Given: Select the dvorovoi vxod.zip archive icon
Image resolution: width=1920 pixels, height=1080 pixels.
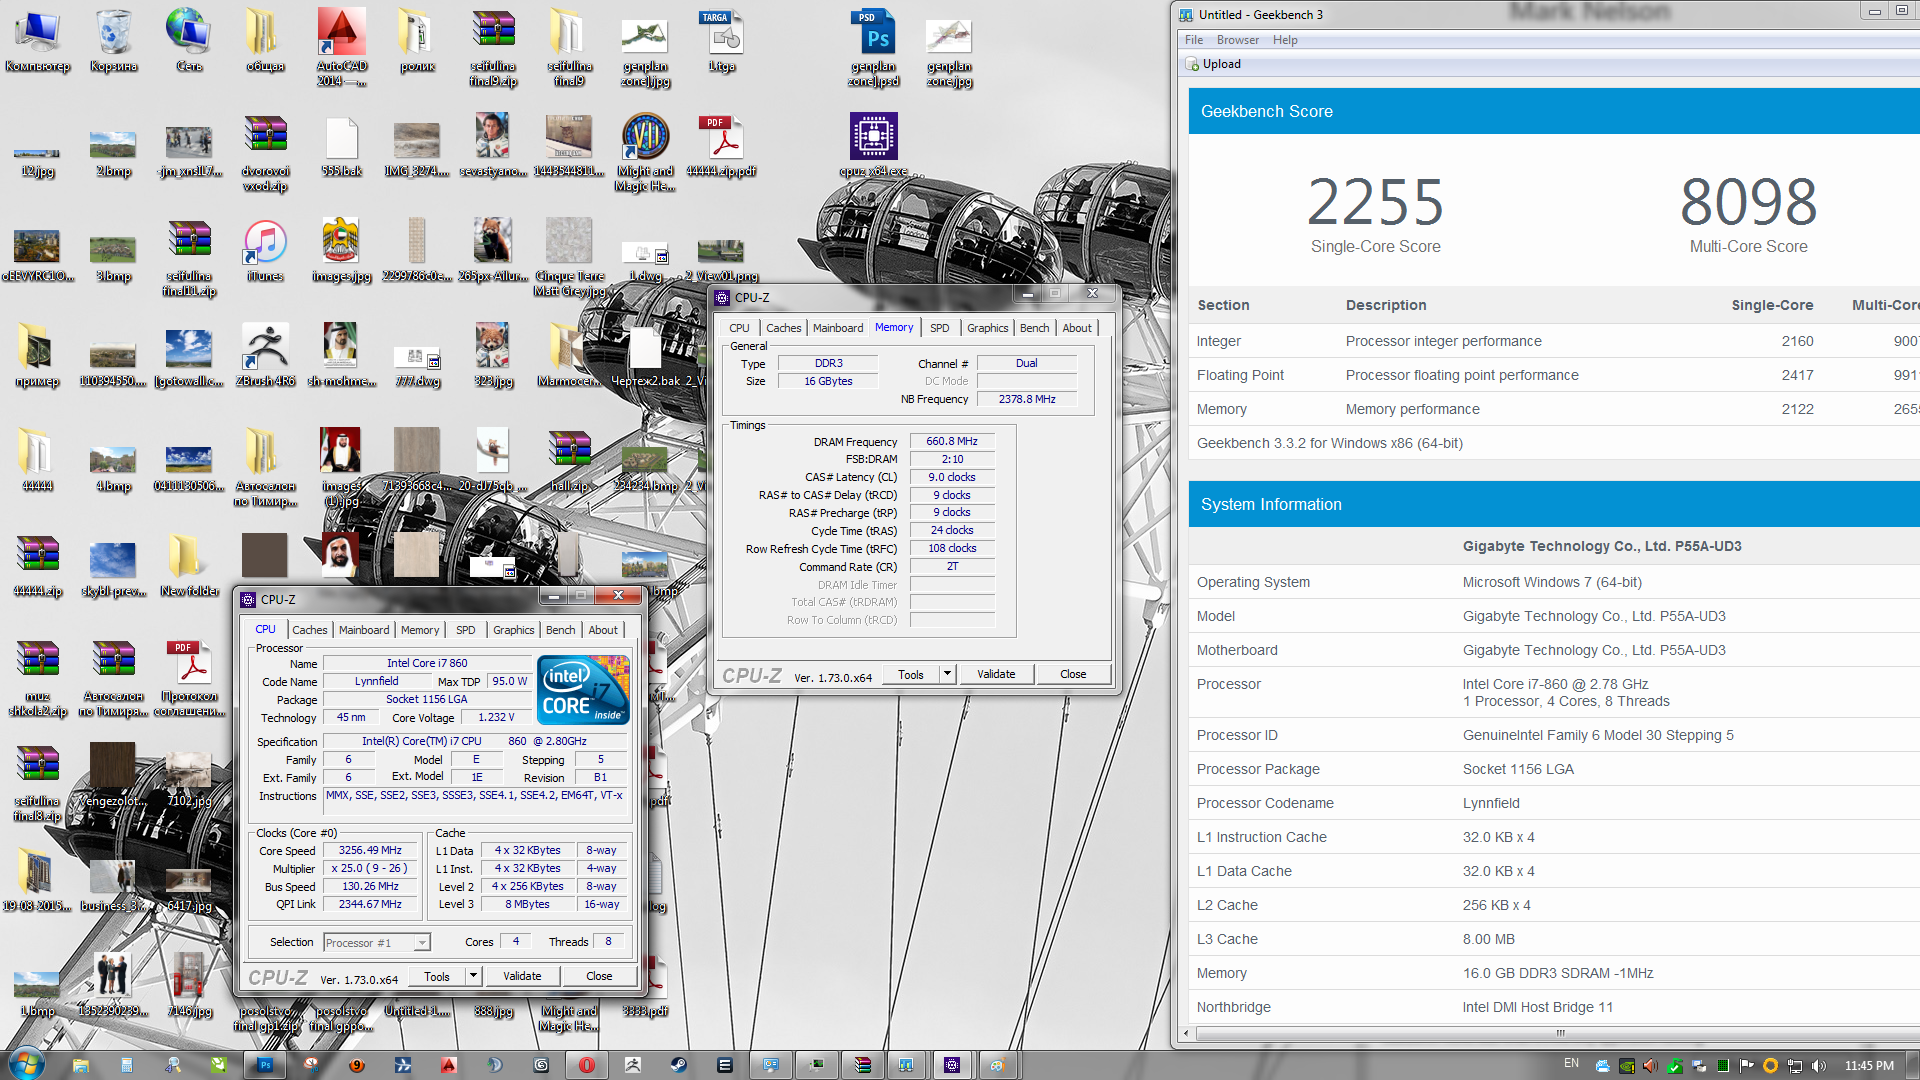Looking at the screenshot, I should (265, 151).
